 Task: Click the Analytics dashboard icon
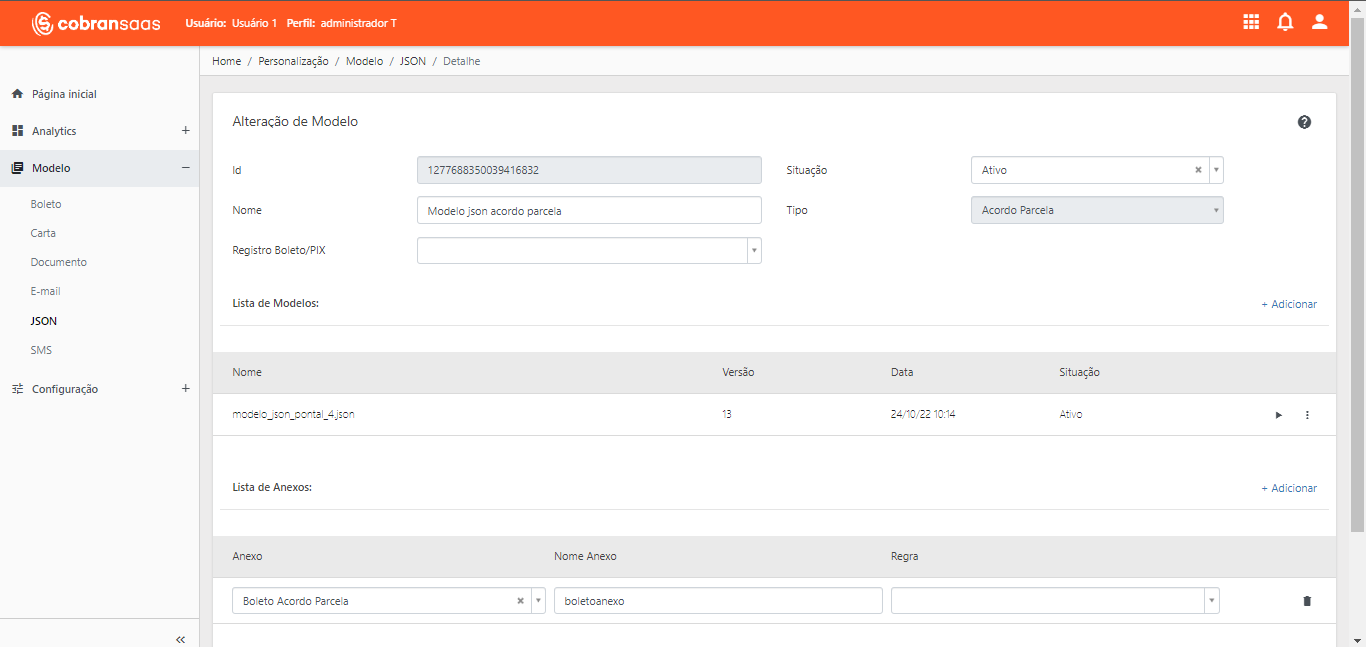(17, 131)
